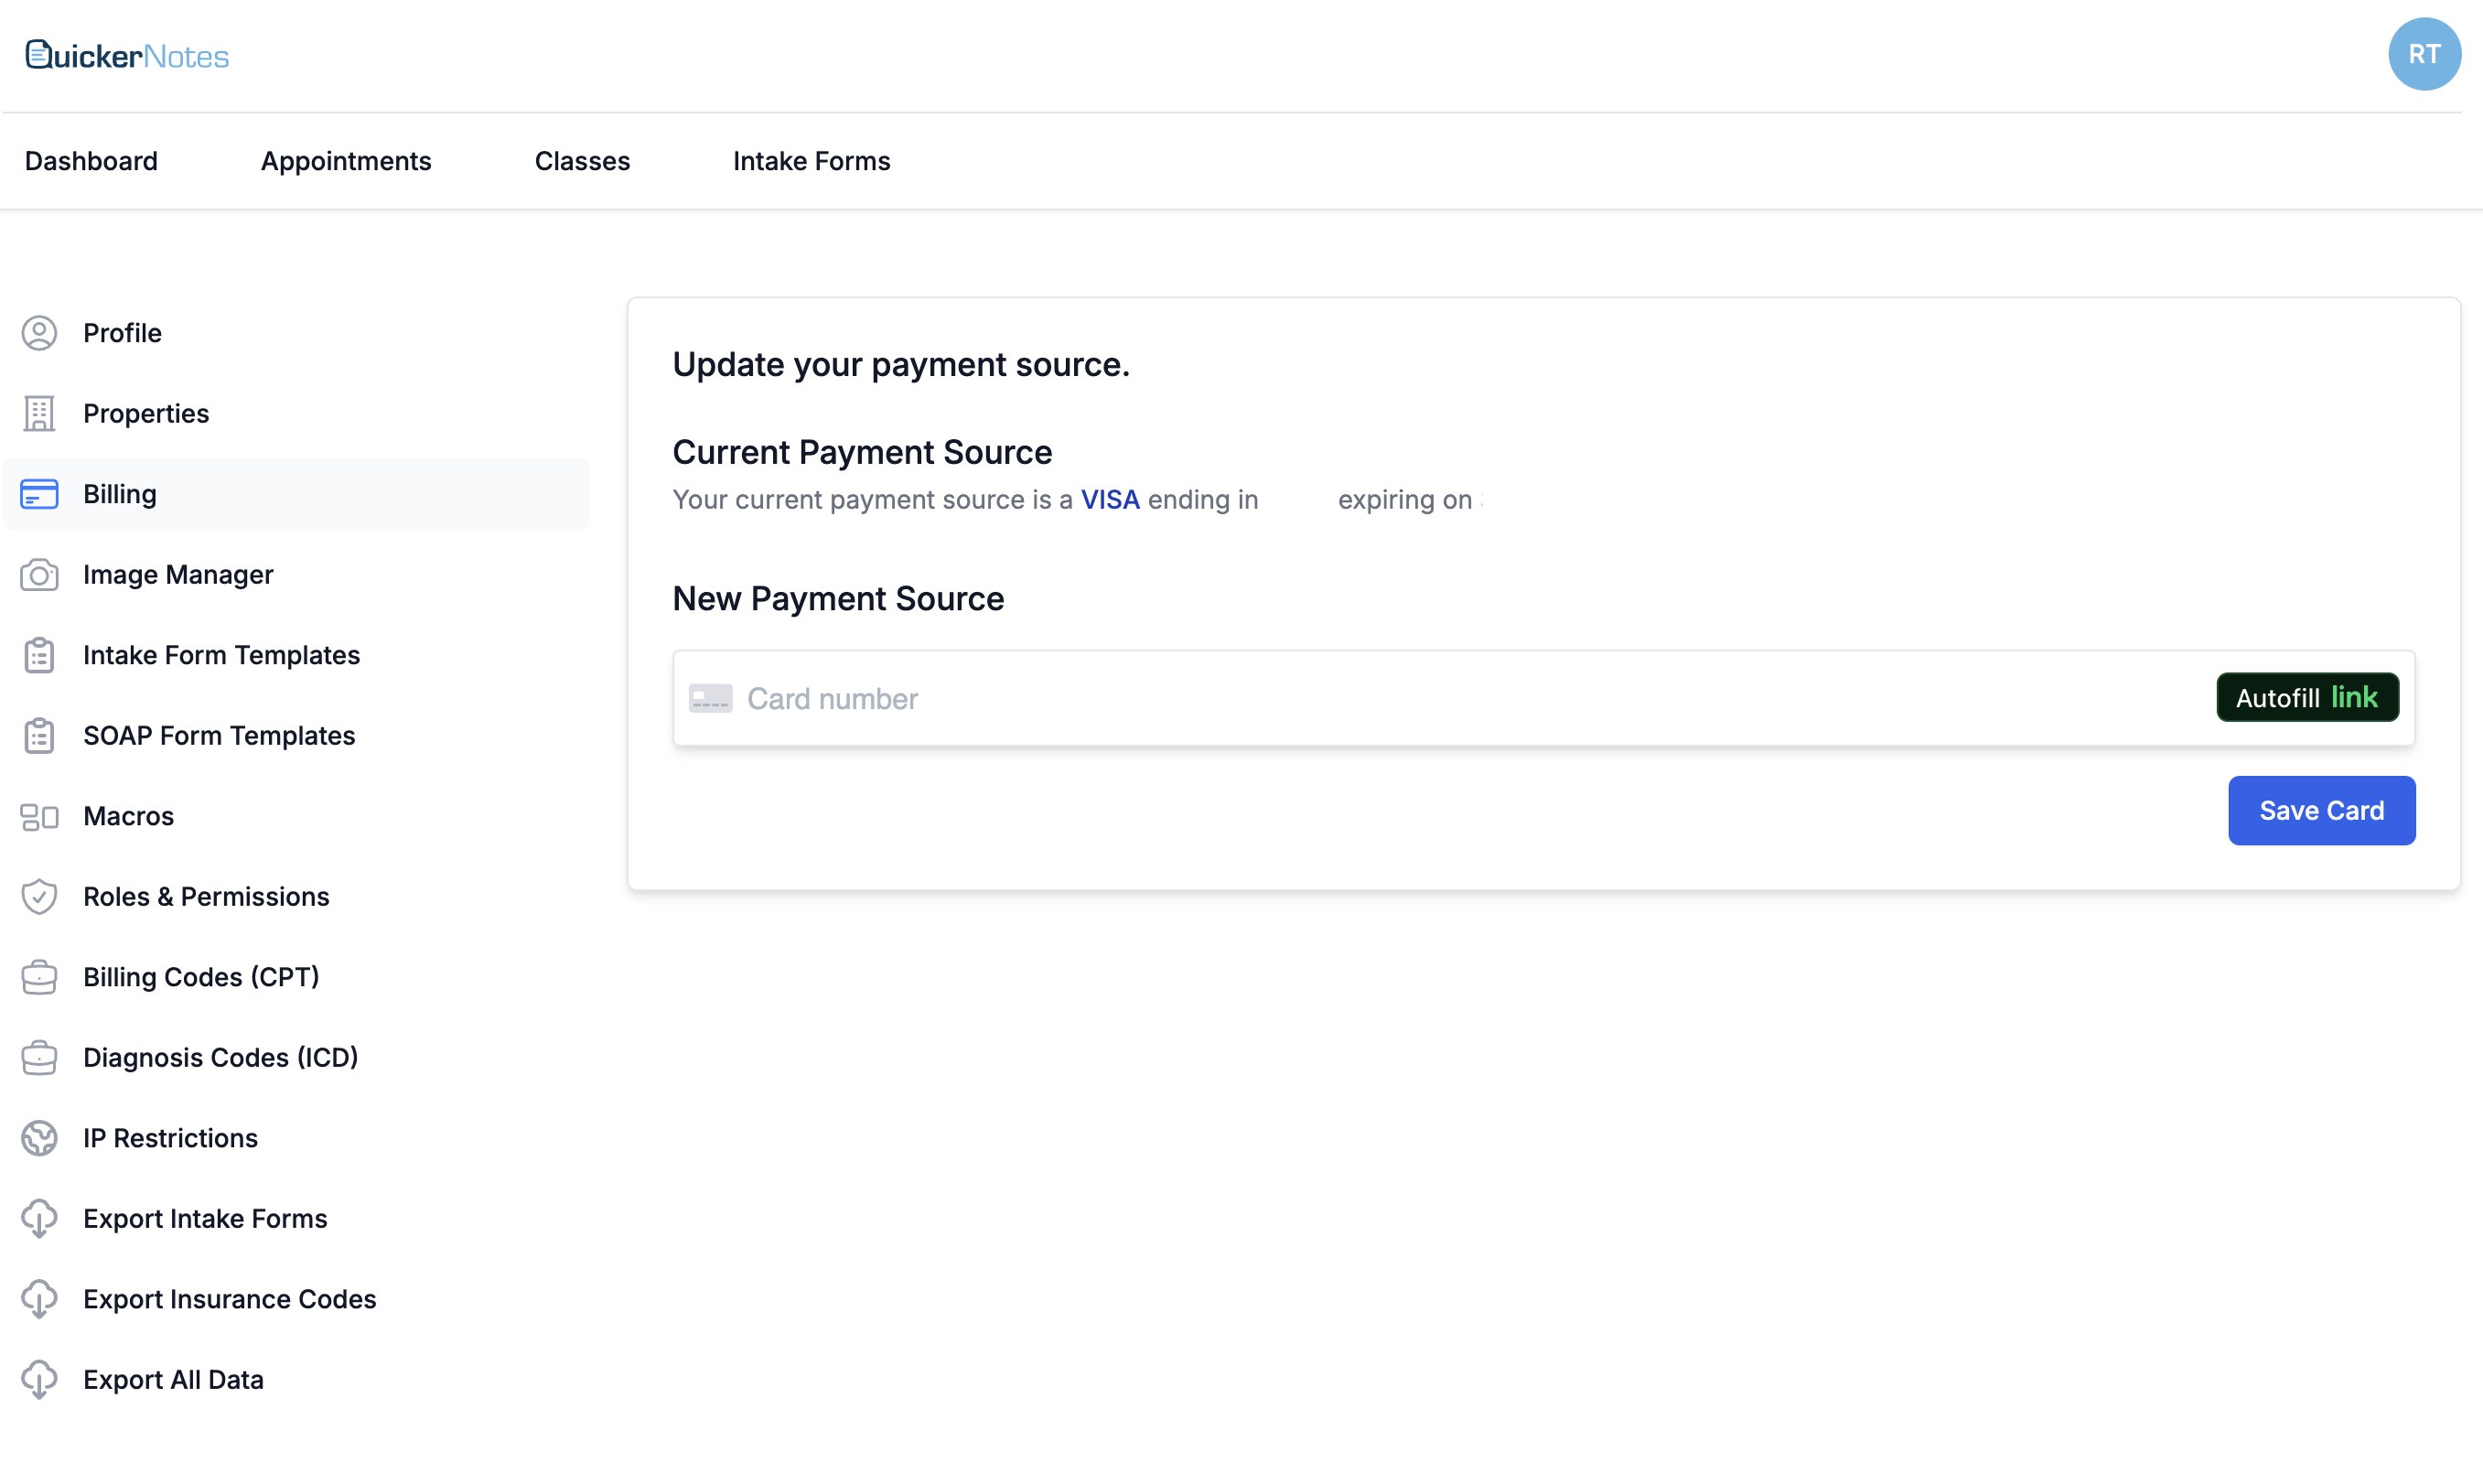Go to the Intake Forms tab
Image resolution: width=2483 pixels, height=1484 pixels.
click(811, 161)
